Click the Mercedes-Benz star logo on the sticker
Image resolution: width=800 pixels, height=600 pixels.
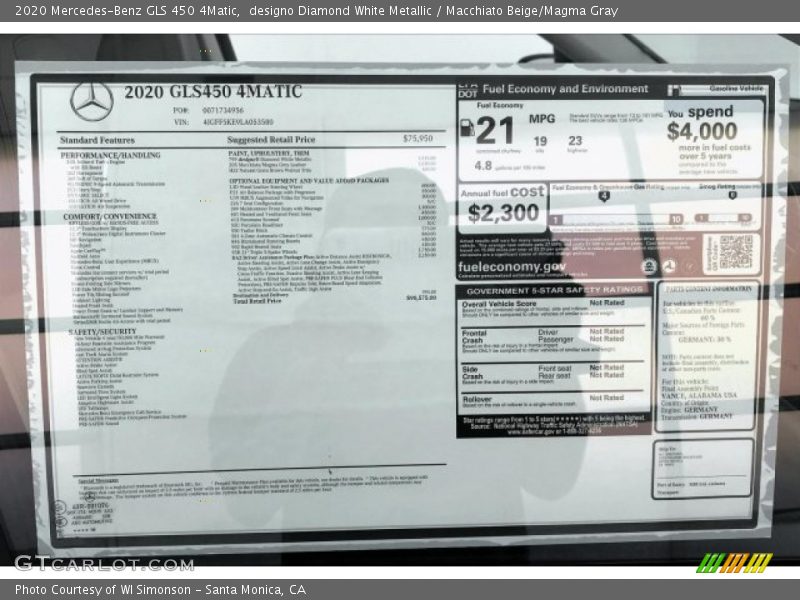pos(92,102)
